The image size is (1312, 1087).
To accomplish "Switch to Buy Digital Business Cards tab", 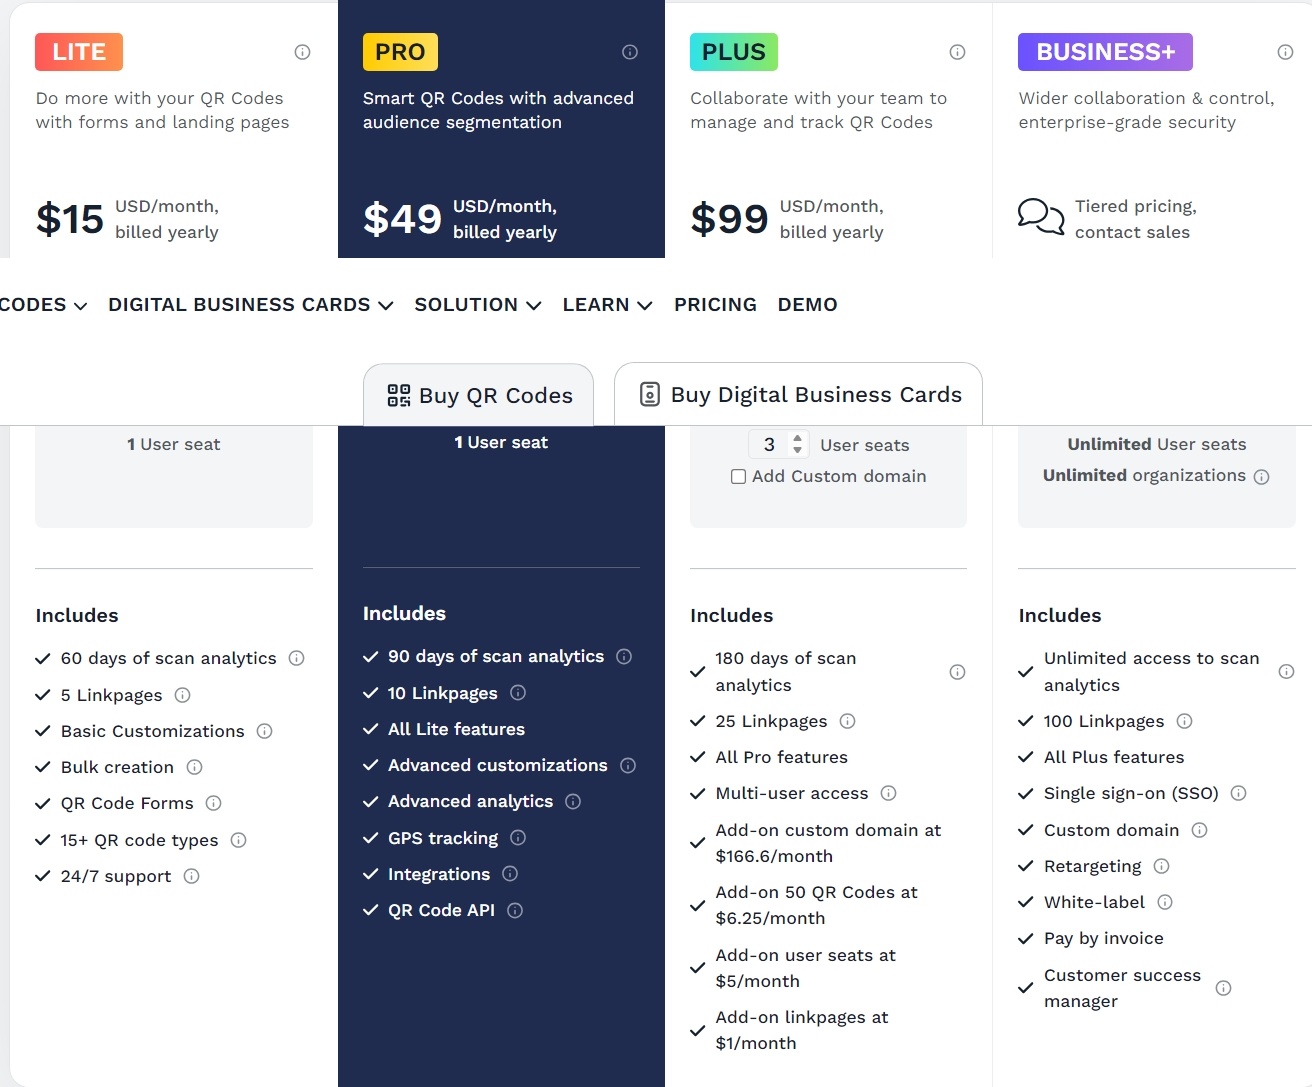I will (798, 394).
